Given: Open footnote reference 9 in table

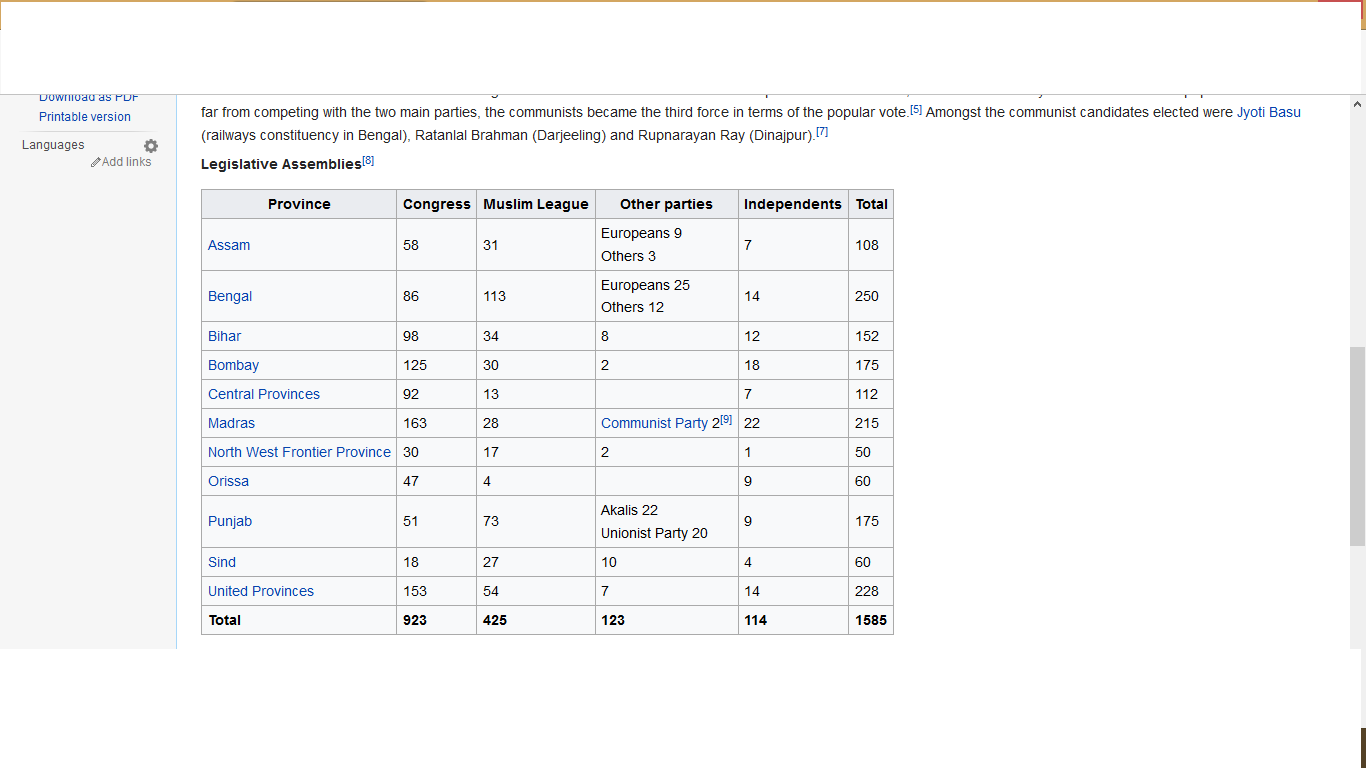Looking at the screenshot, I should click(726, 420).
